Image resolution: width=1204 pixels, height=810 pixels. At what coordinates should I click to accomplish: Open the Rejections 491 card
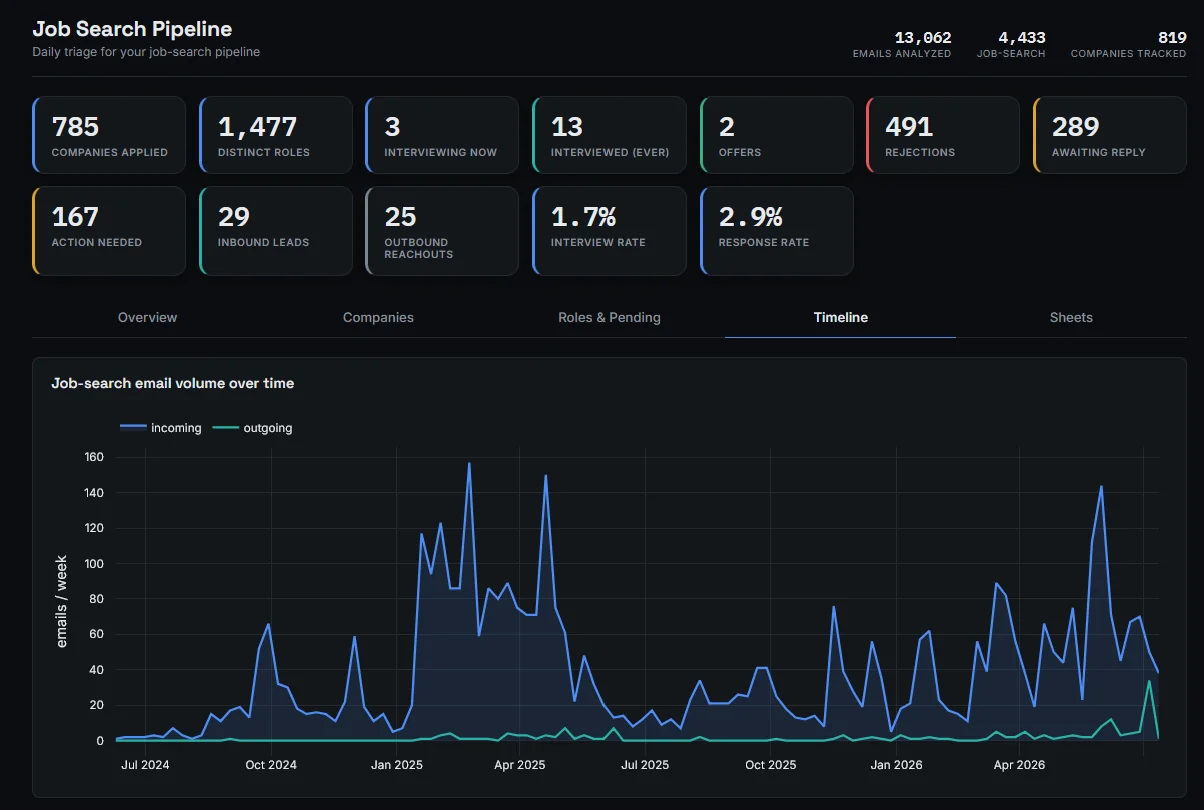click(943, 135)
